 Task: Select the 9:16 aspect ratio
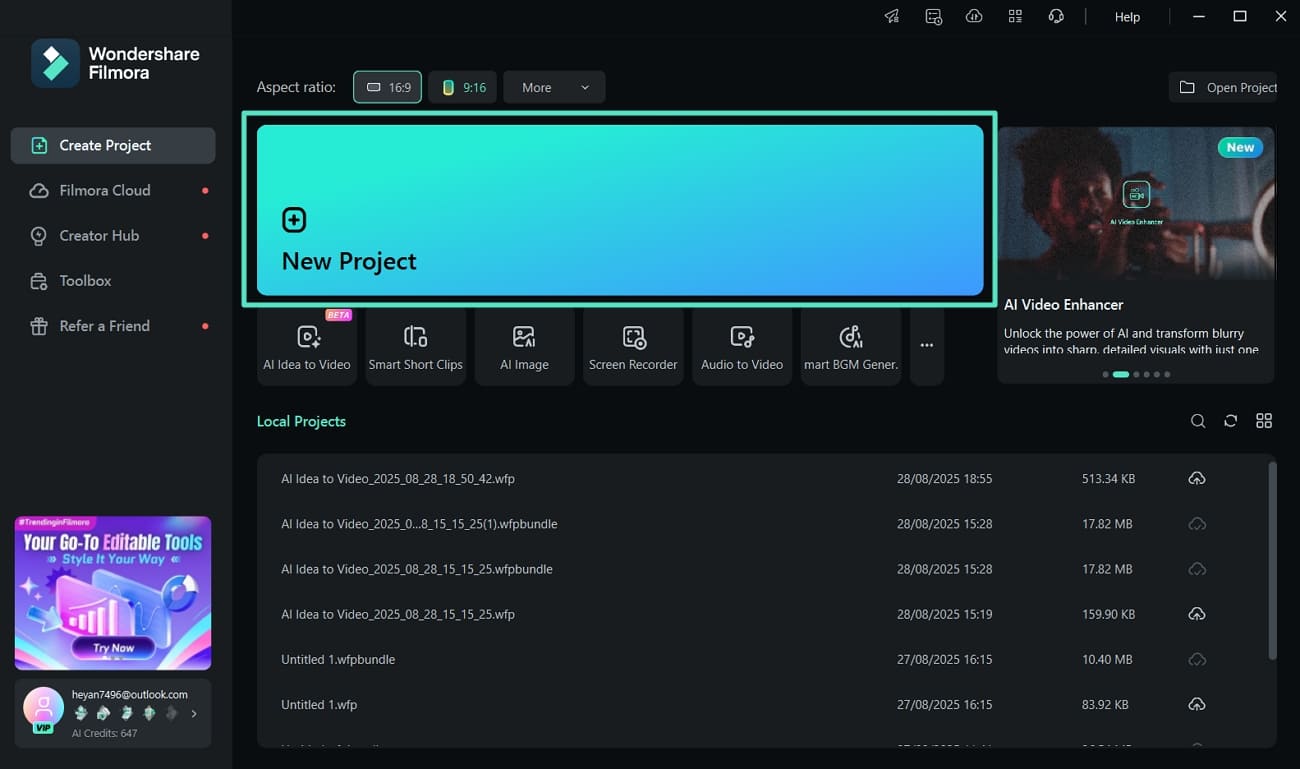coord(464,87)
